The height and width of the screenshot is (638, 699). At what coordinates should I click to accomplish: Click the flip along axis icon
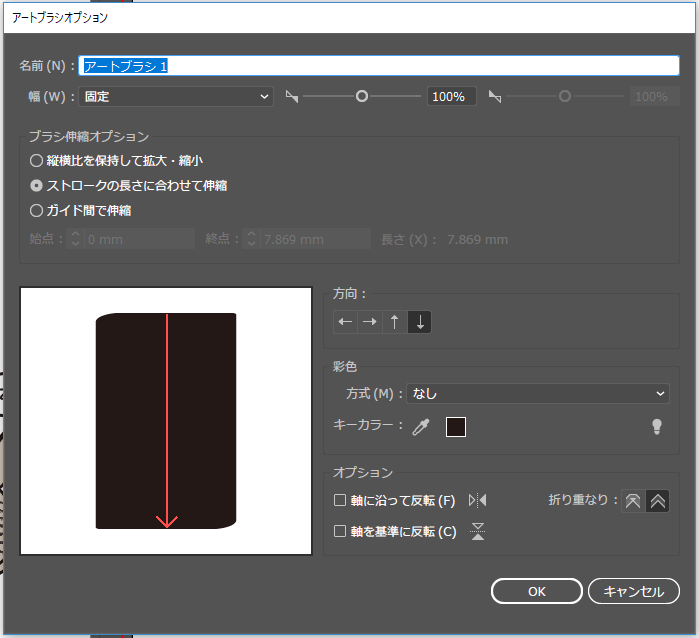[477, 500]
